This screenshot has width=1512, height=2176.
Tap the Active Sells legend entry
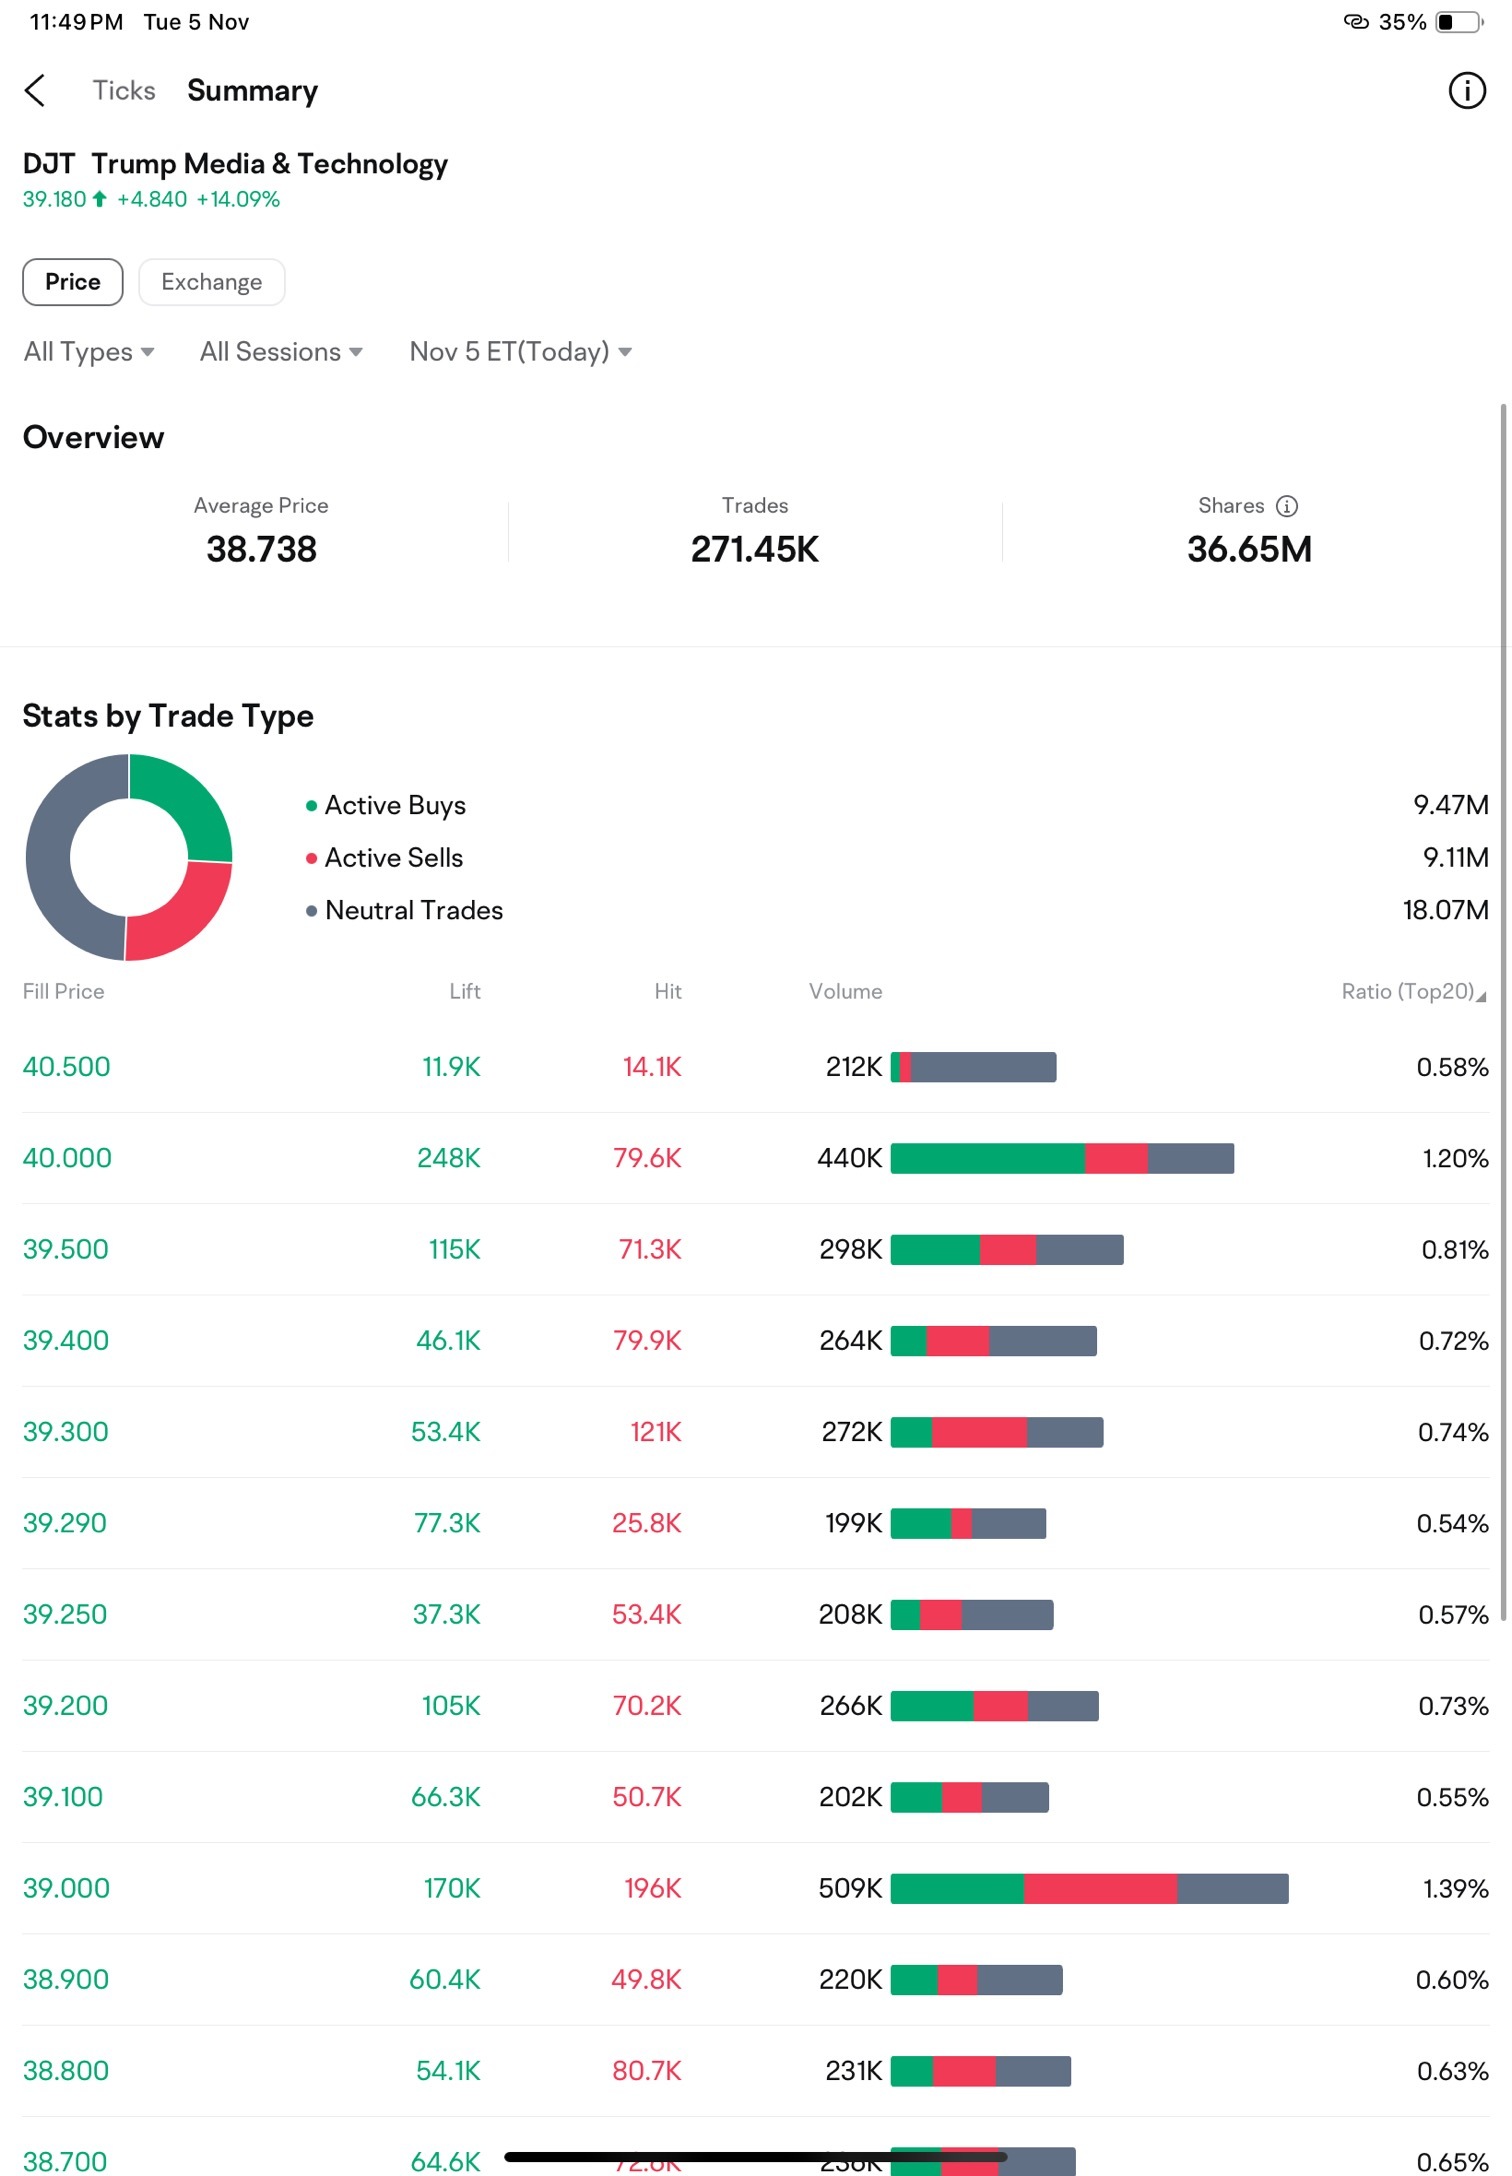tap(384, 858)
